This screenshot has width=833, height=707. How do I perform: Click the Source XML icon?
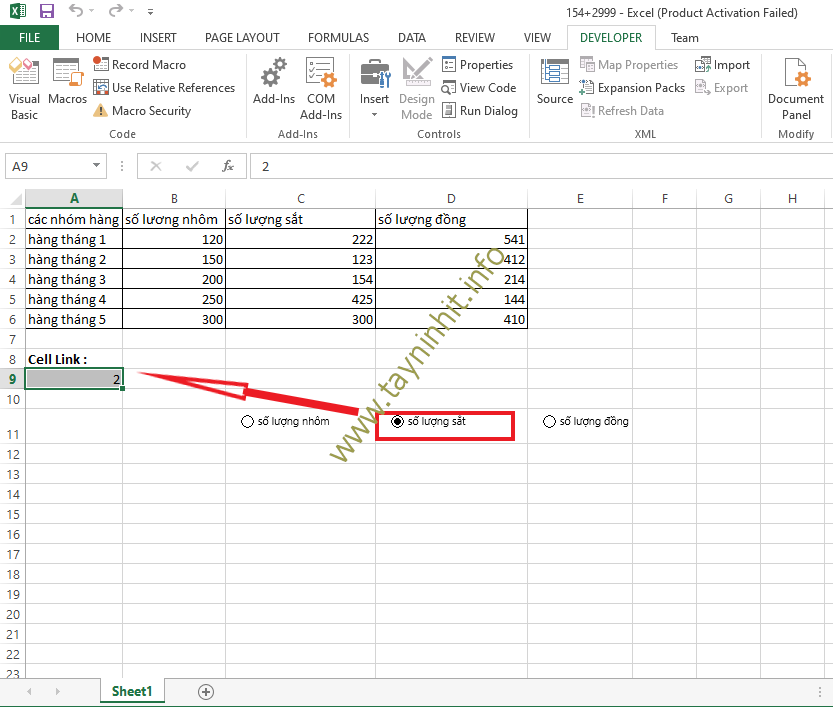(x=554, y=86)
